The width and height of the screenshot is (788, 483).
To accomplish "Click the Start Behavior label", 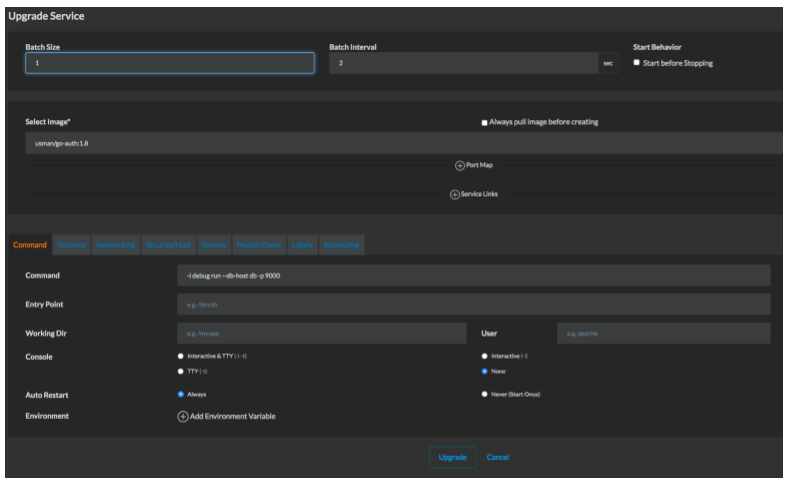I will 657,47.
